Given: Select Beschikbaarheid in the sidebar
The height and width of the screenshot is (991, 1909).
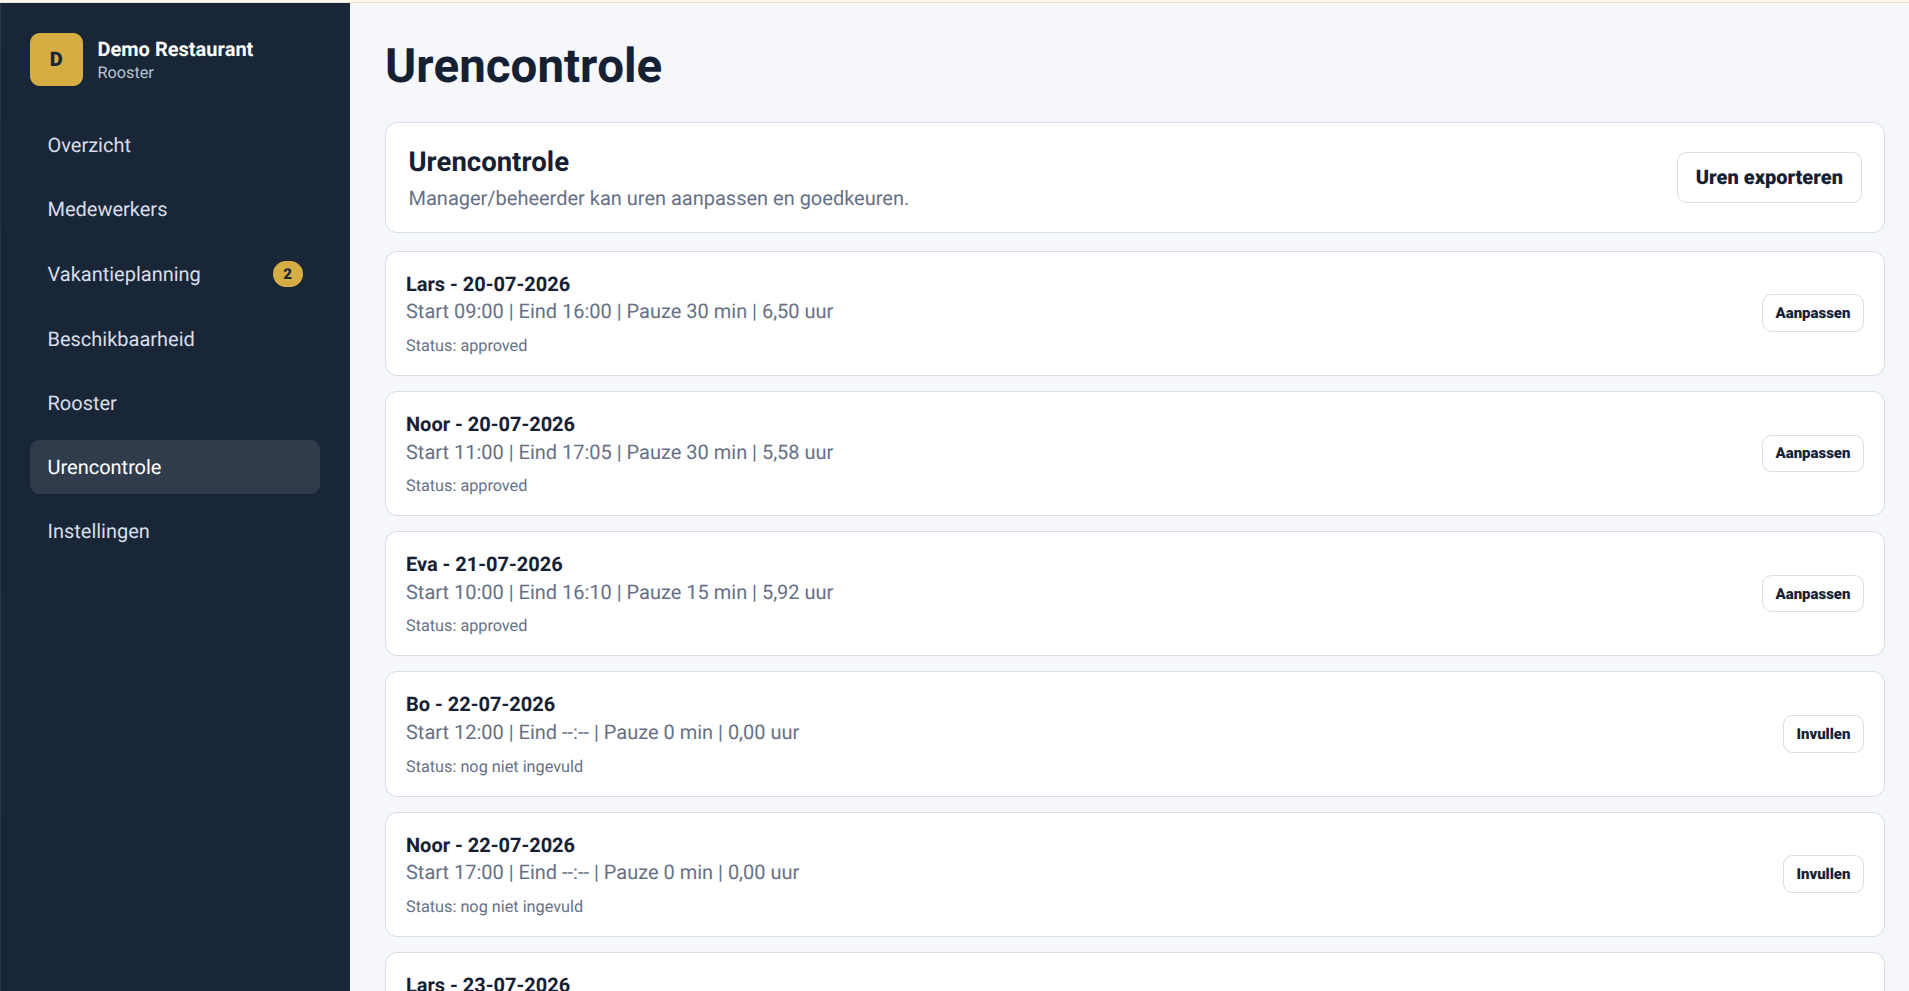Looking at the screenshot, I should click(x=175, y=339).
